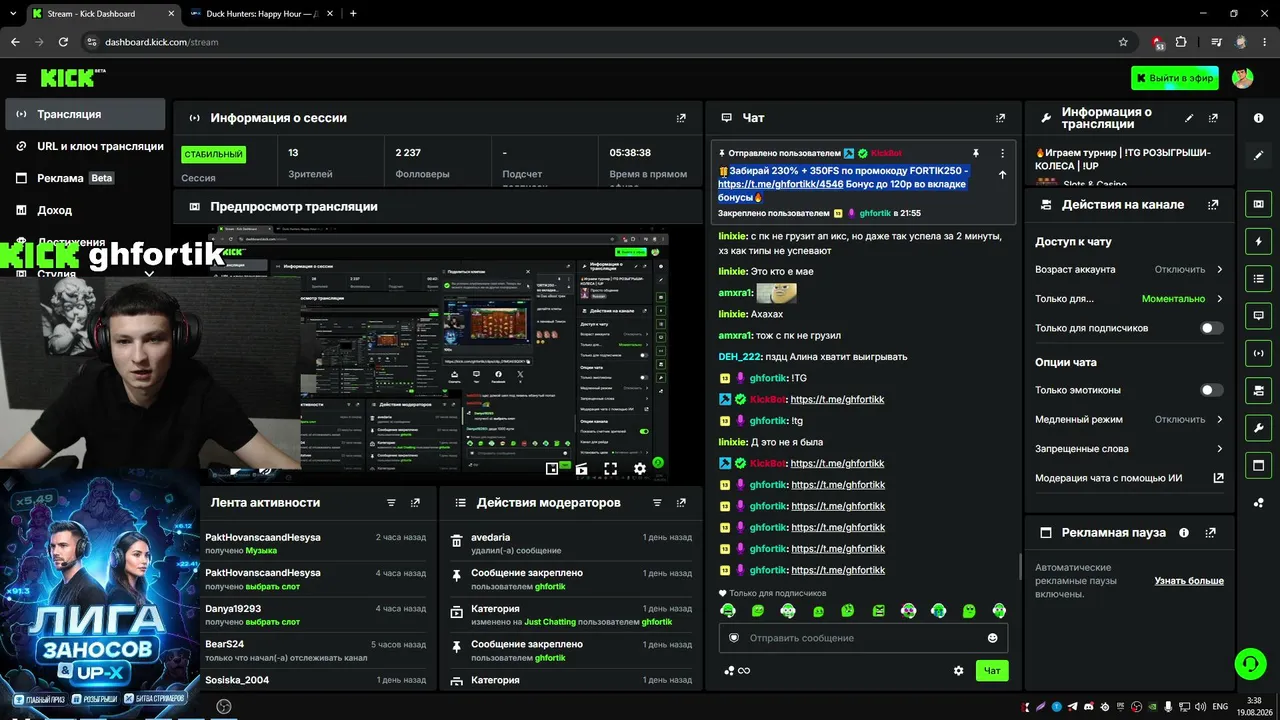Bookmark this page with the star icon

pos(1123,42)
